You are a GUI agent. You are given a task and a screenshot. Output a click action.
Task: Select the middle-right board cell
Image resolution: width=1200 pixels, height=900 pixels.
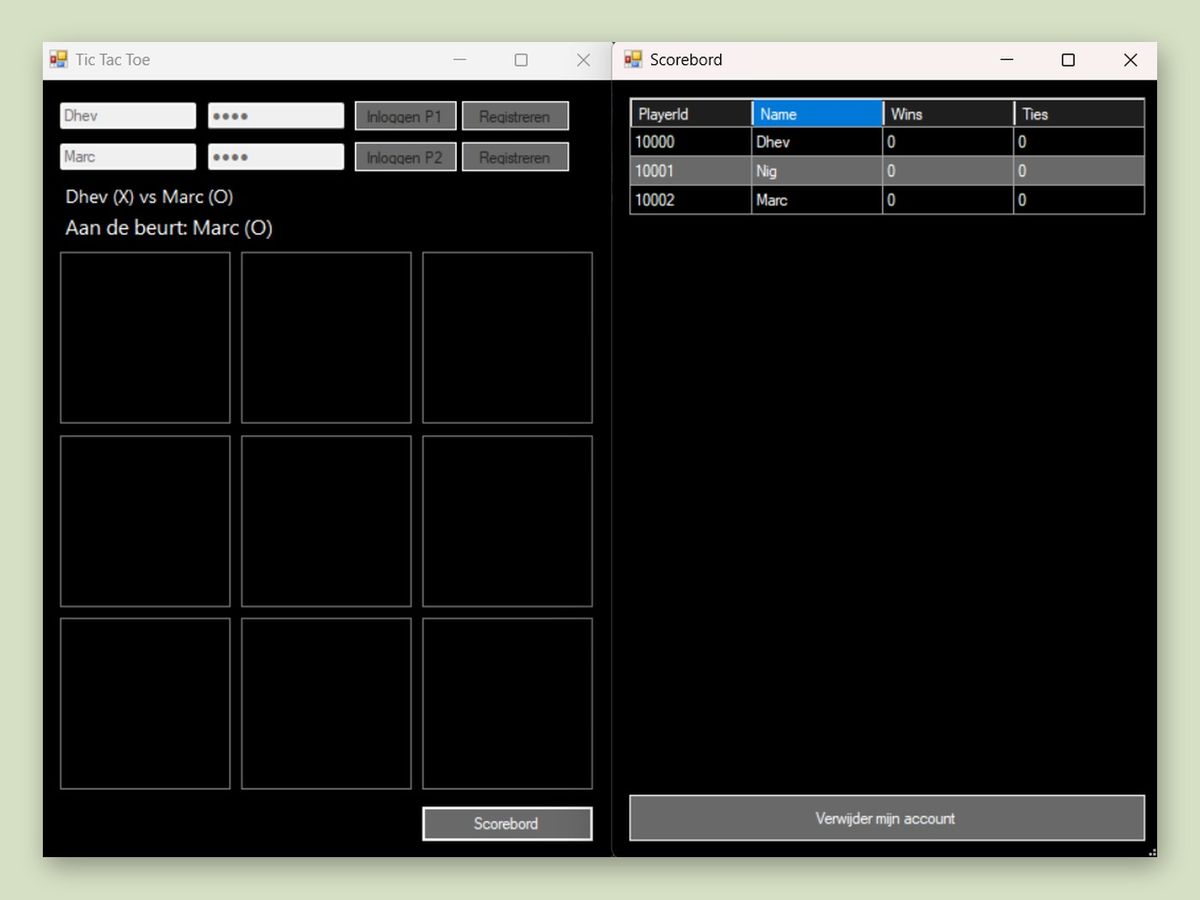507,521
